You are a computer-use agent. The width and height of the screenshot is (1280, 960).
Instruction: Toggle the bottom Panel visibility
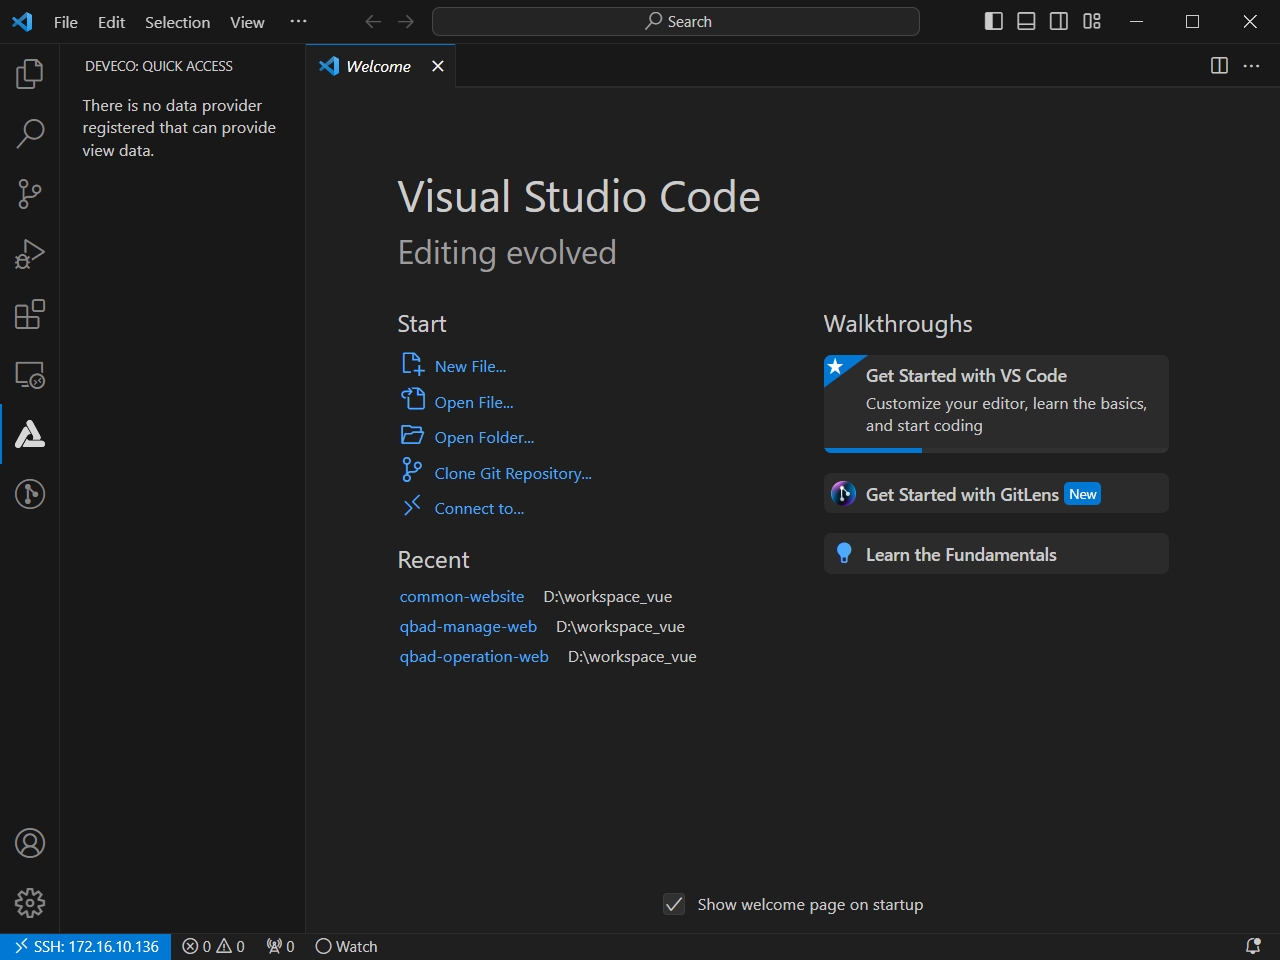(x=1026, y=21)
